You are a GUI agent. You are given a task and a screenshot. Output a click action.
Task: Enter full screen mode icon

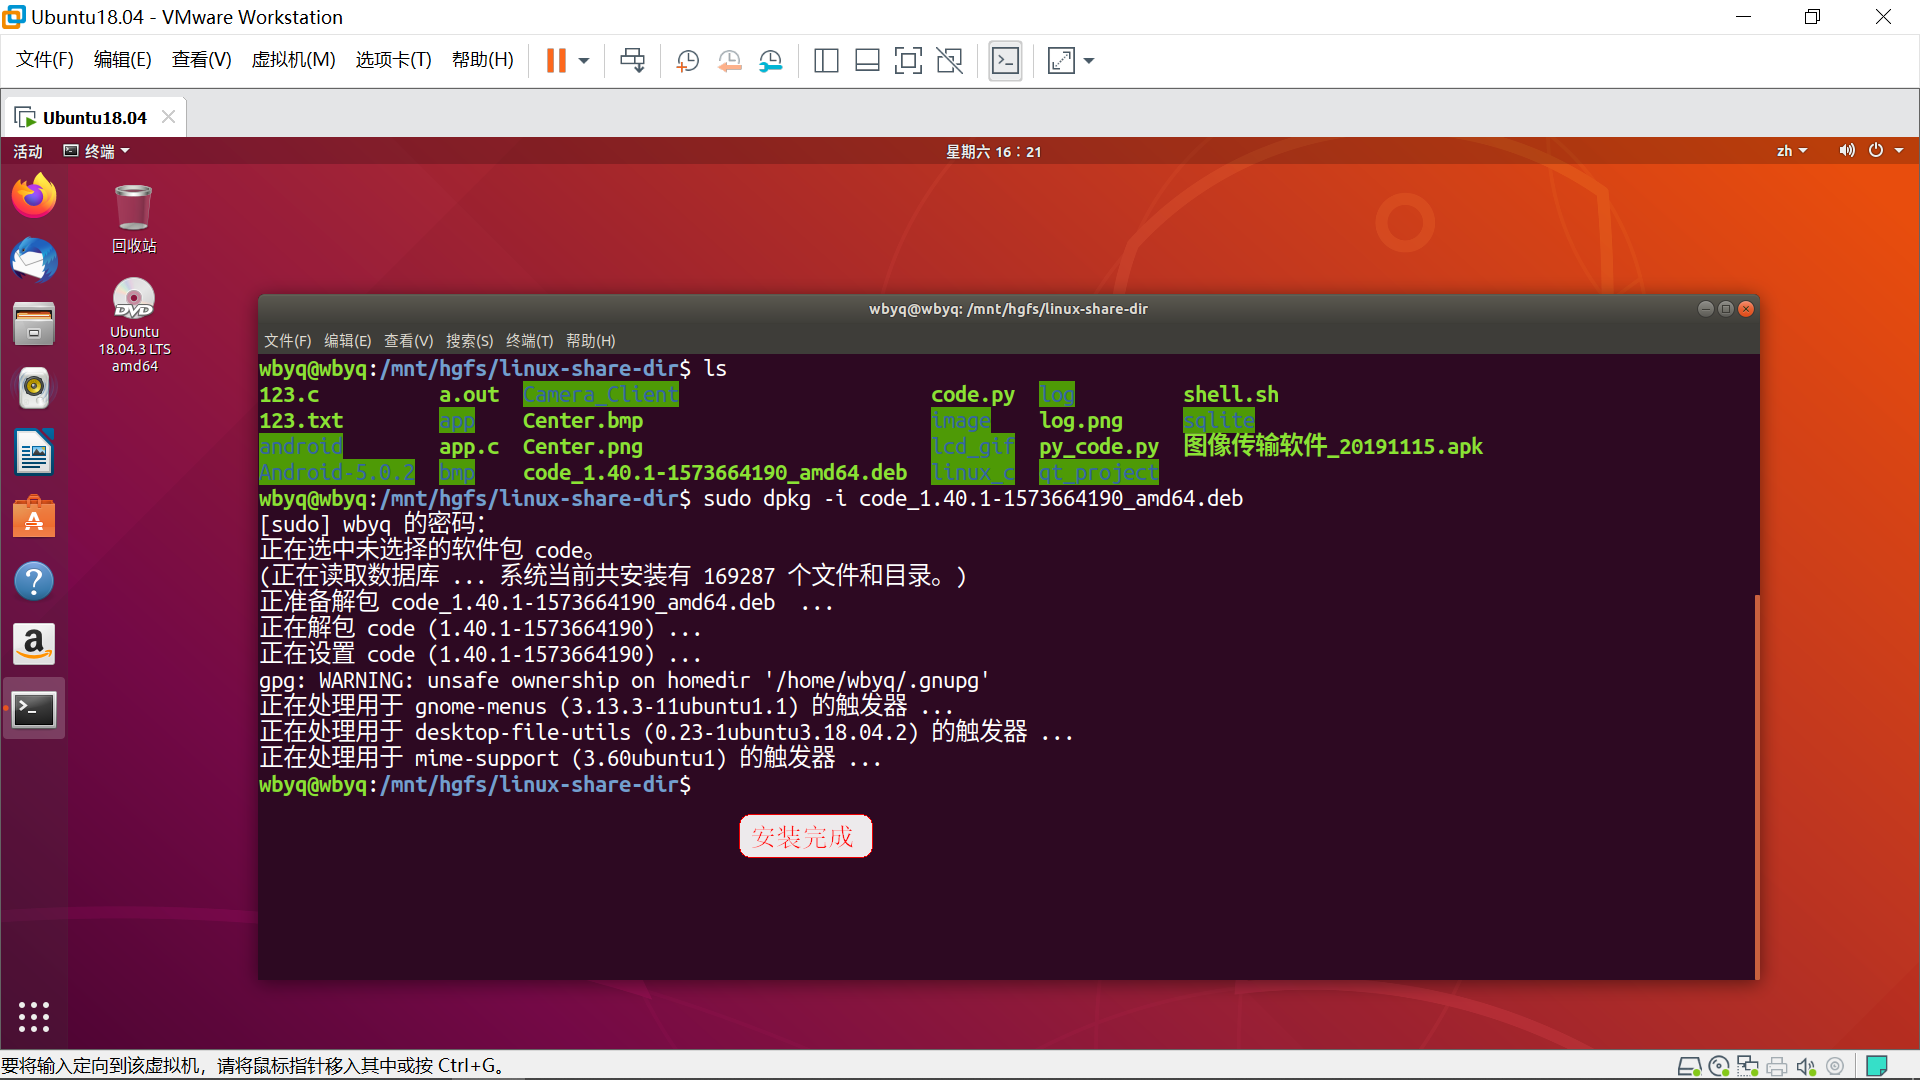coord(907,61)
